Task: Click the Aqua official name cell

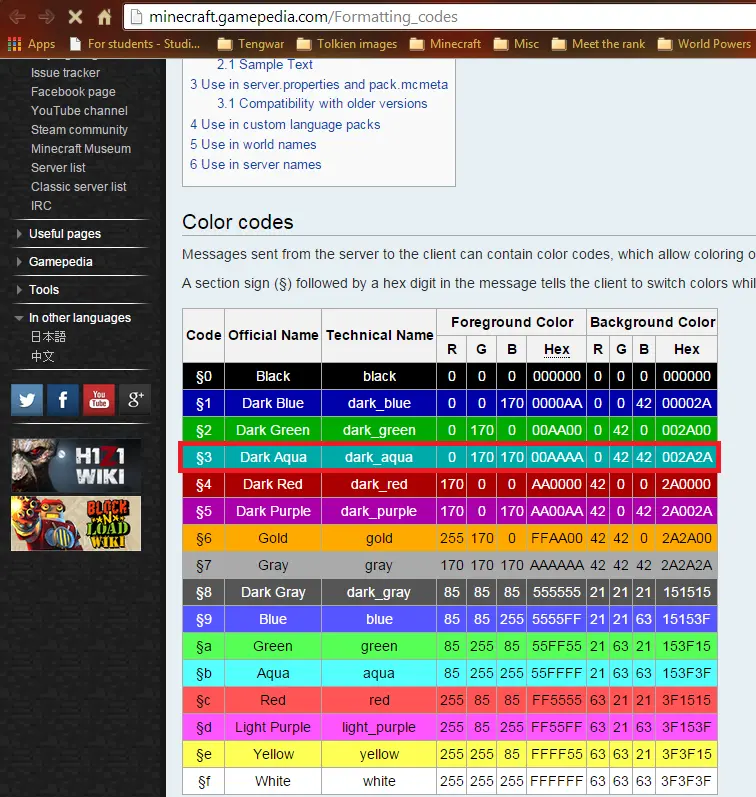Action: (273, 673)
